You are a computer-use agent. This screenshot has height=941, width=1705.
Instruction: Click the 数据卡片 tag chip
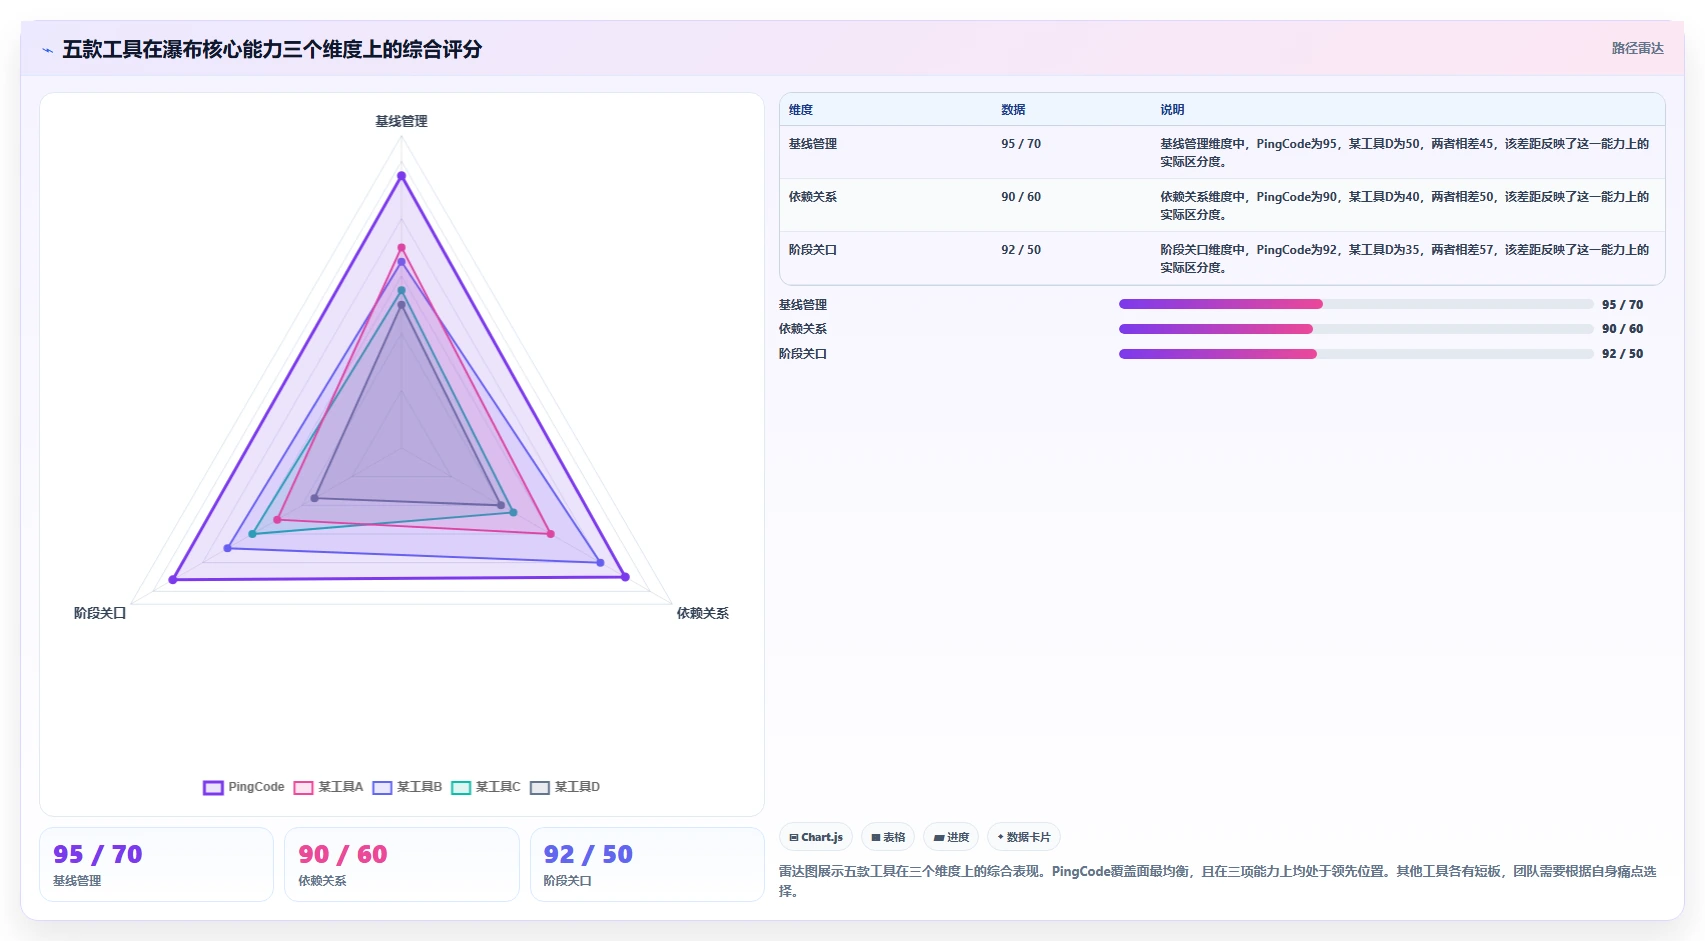tap(1024, 837)
